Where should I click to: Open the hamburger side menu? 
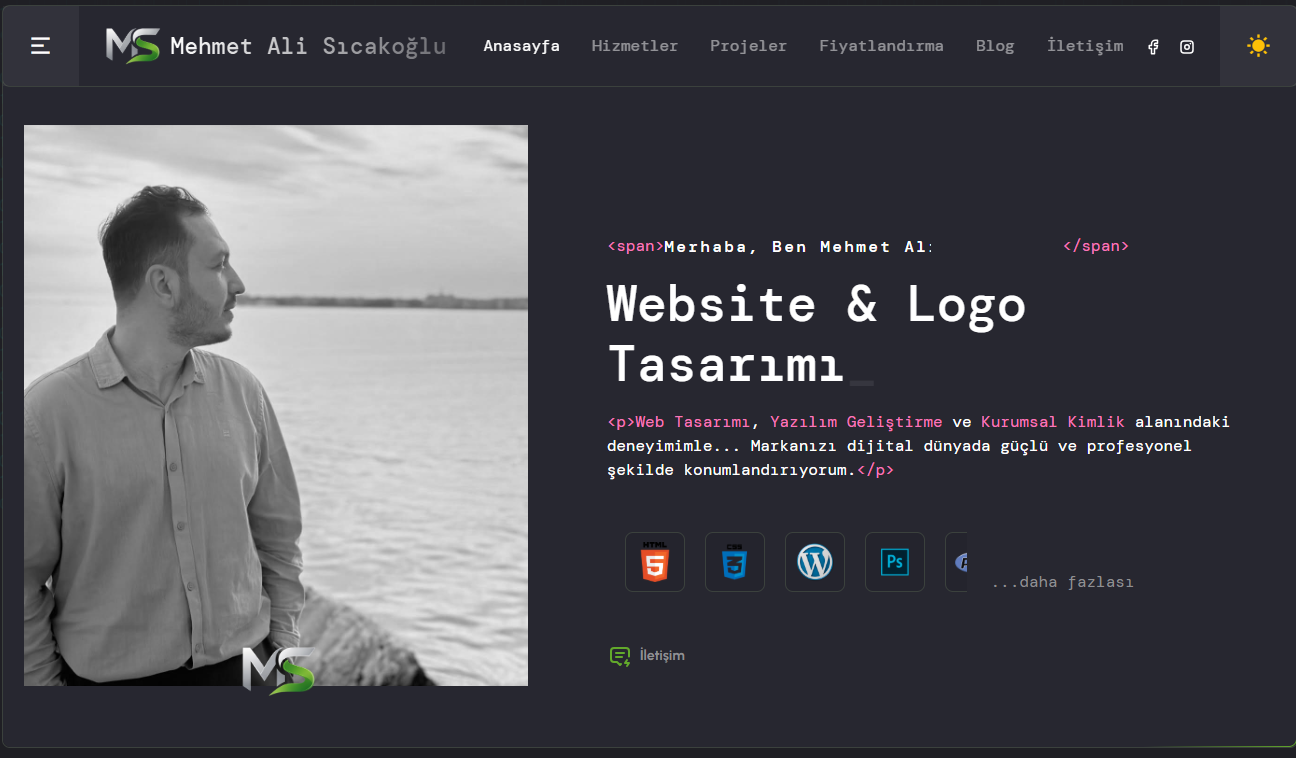click(40, 46)
